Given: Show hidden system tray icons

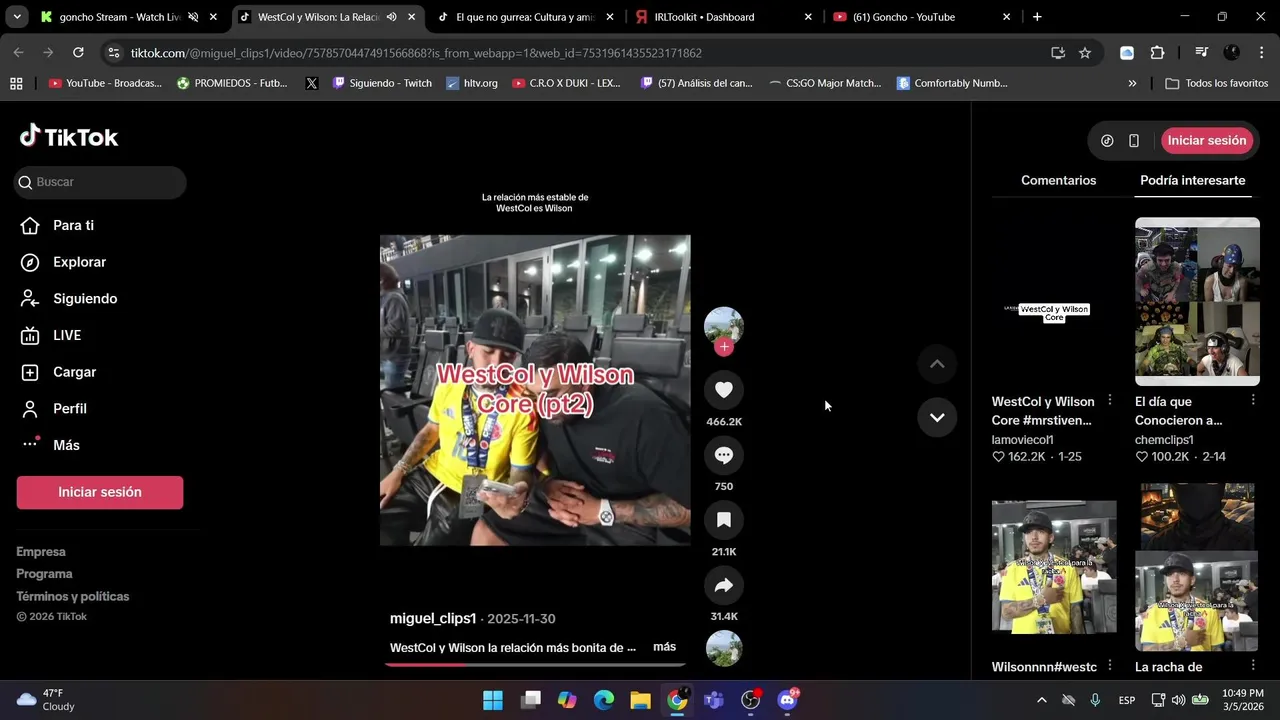Looking at the screenshot, I should point(1041,700).
